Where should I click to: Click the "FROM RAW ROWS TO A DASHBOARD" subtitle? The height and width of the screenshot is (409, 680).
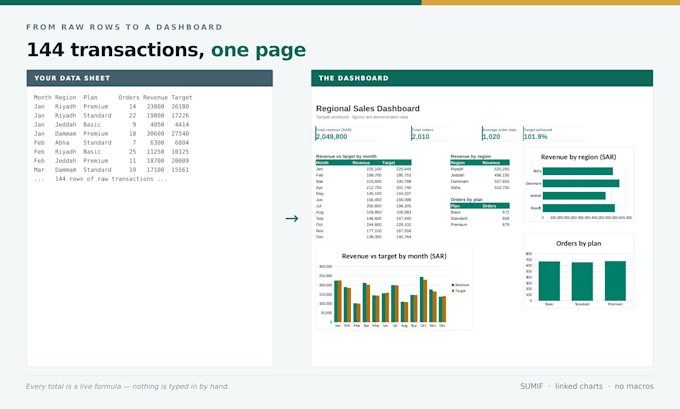124,27
